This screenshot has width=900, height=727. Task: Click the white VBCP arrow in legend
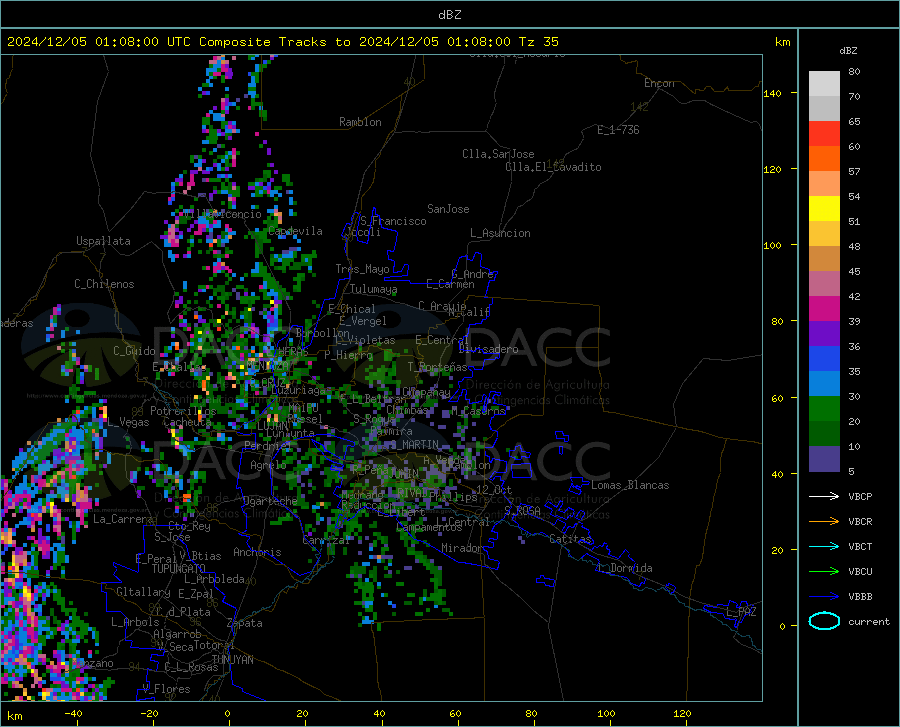pyautogui.click(x=824, y=496)
